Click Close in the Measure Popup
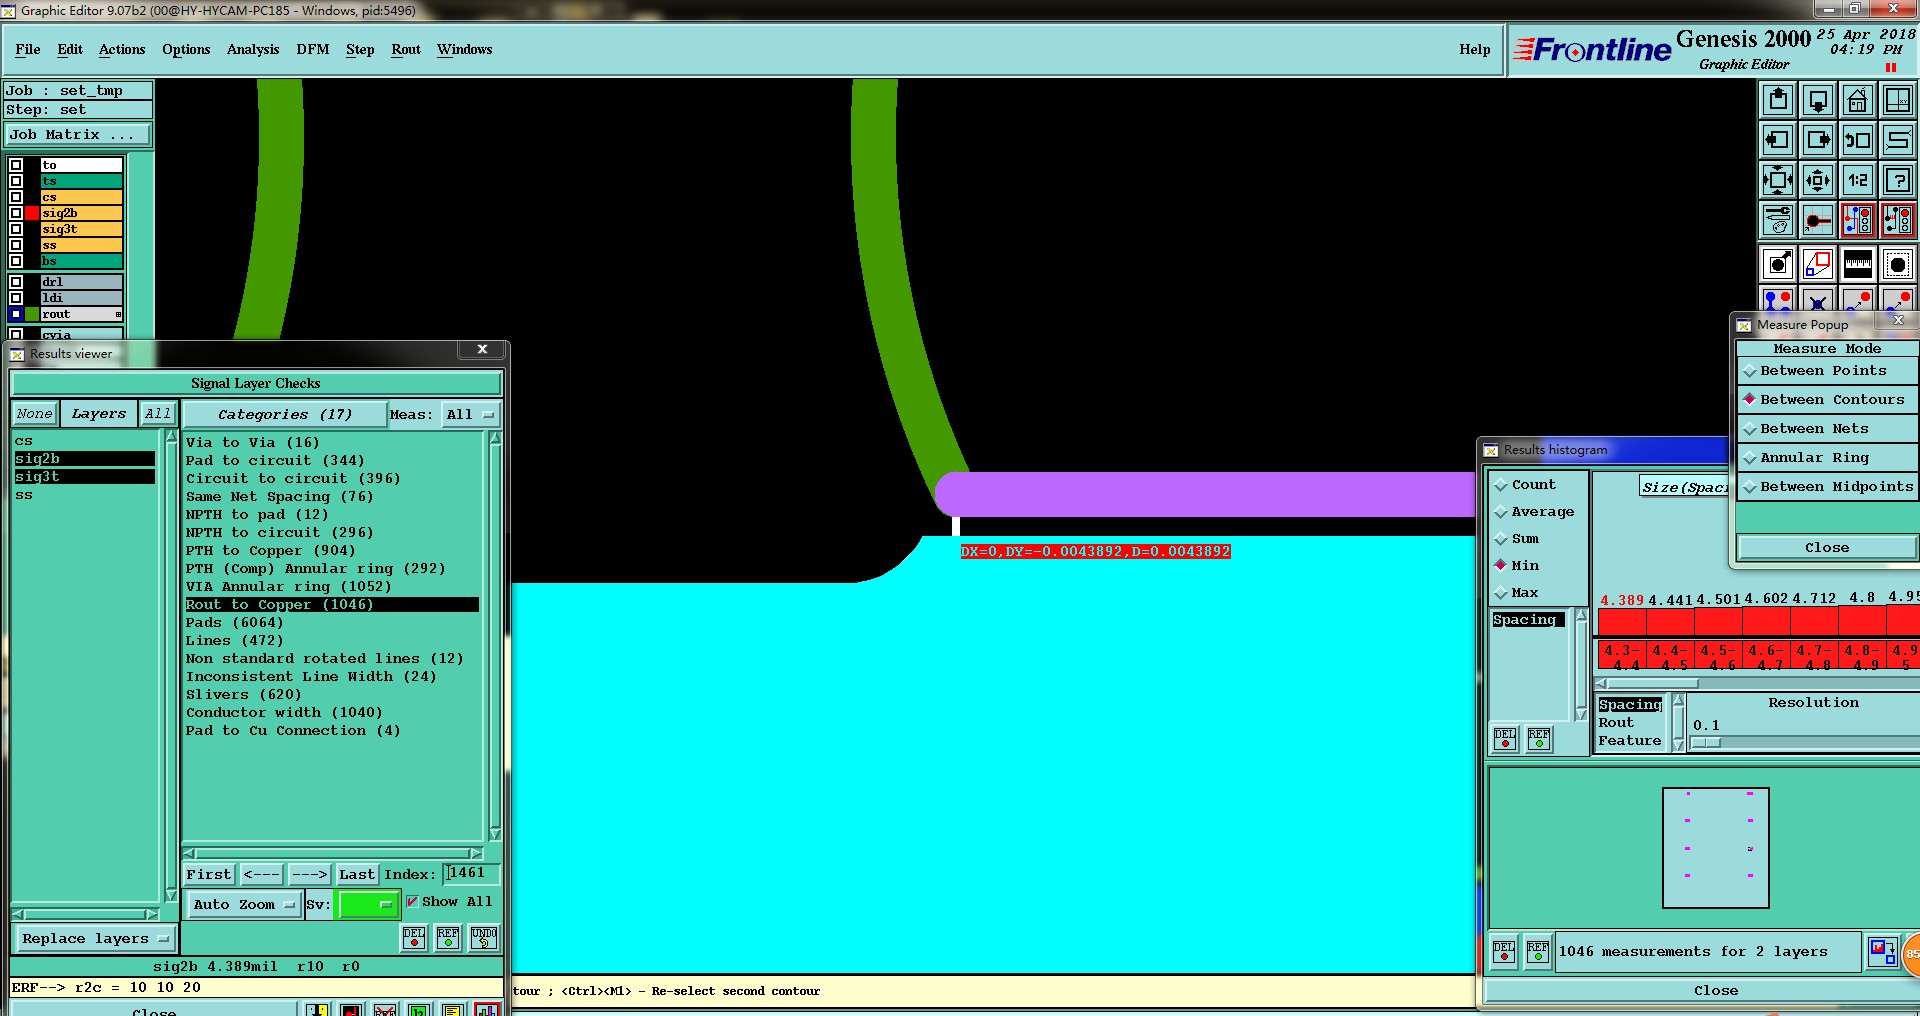This screenshot has height=1016, width=1920. 1827,548
